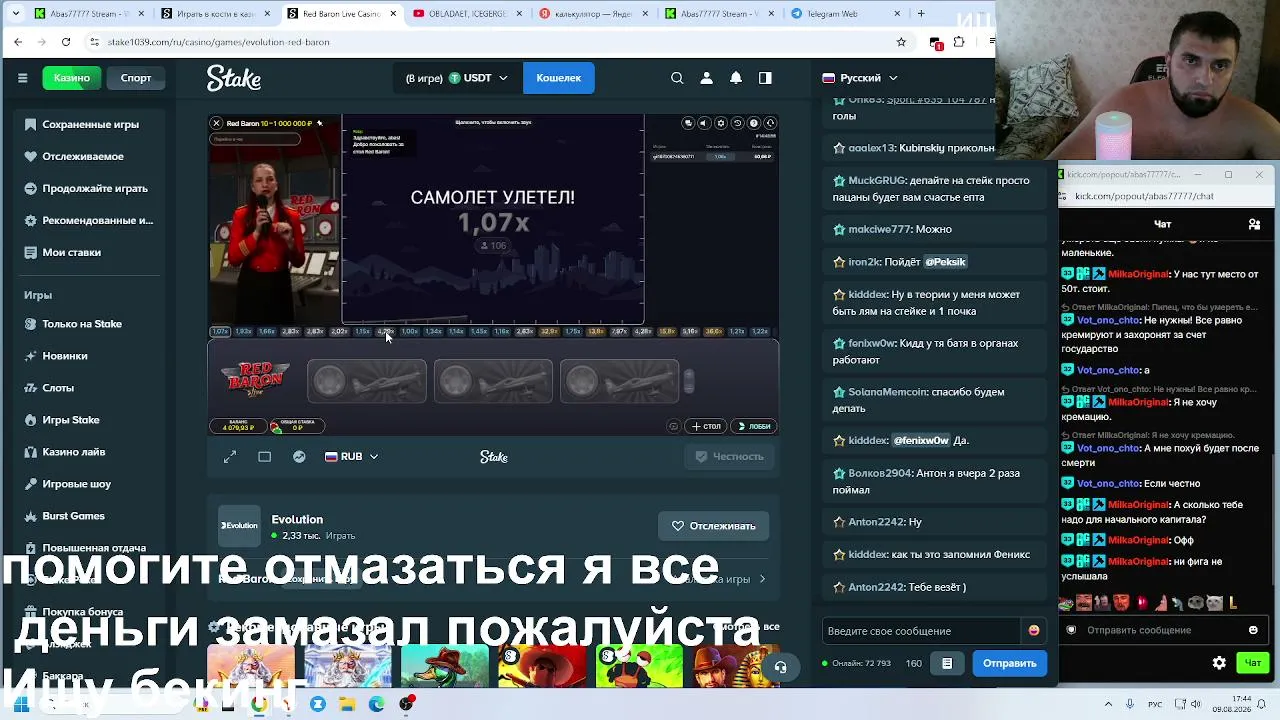The width and height of the screenshot is (1280, 720).
Task: Select the 36,6x round result
Action: pyautogui.click(x=713, y=331)
